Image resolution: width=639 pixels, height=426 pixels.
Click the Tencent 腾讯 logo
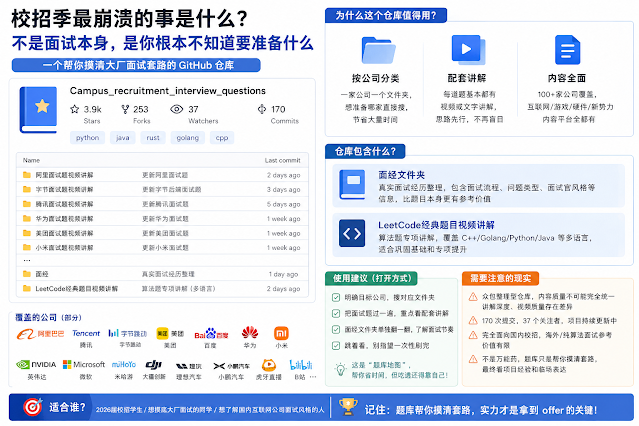[86, 333]
